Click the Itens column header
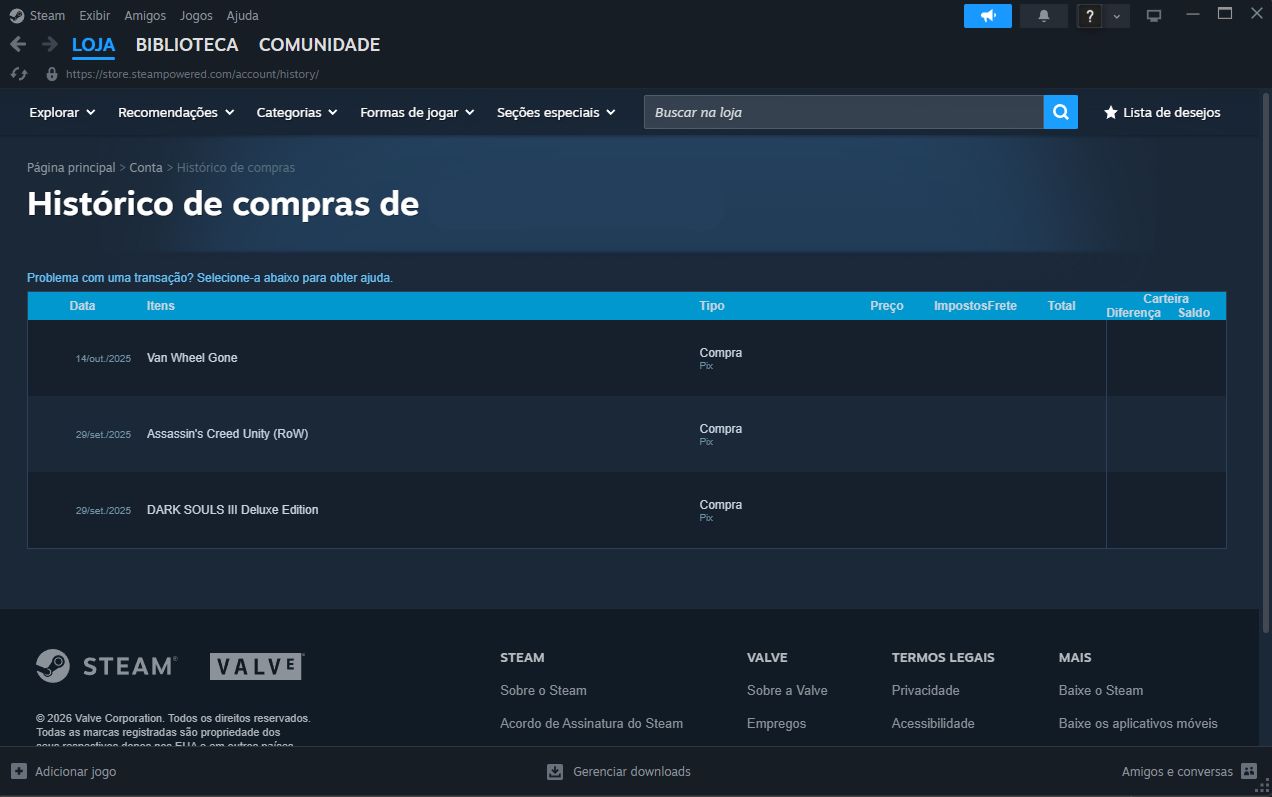Viewport: 1272px width, 797px height. (x=161, y=306)
